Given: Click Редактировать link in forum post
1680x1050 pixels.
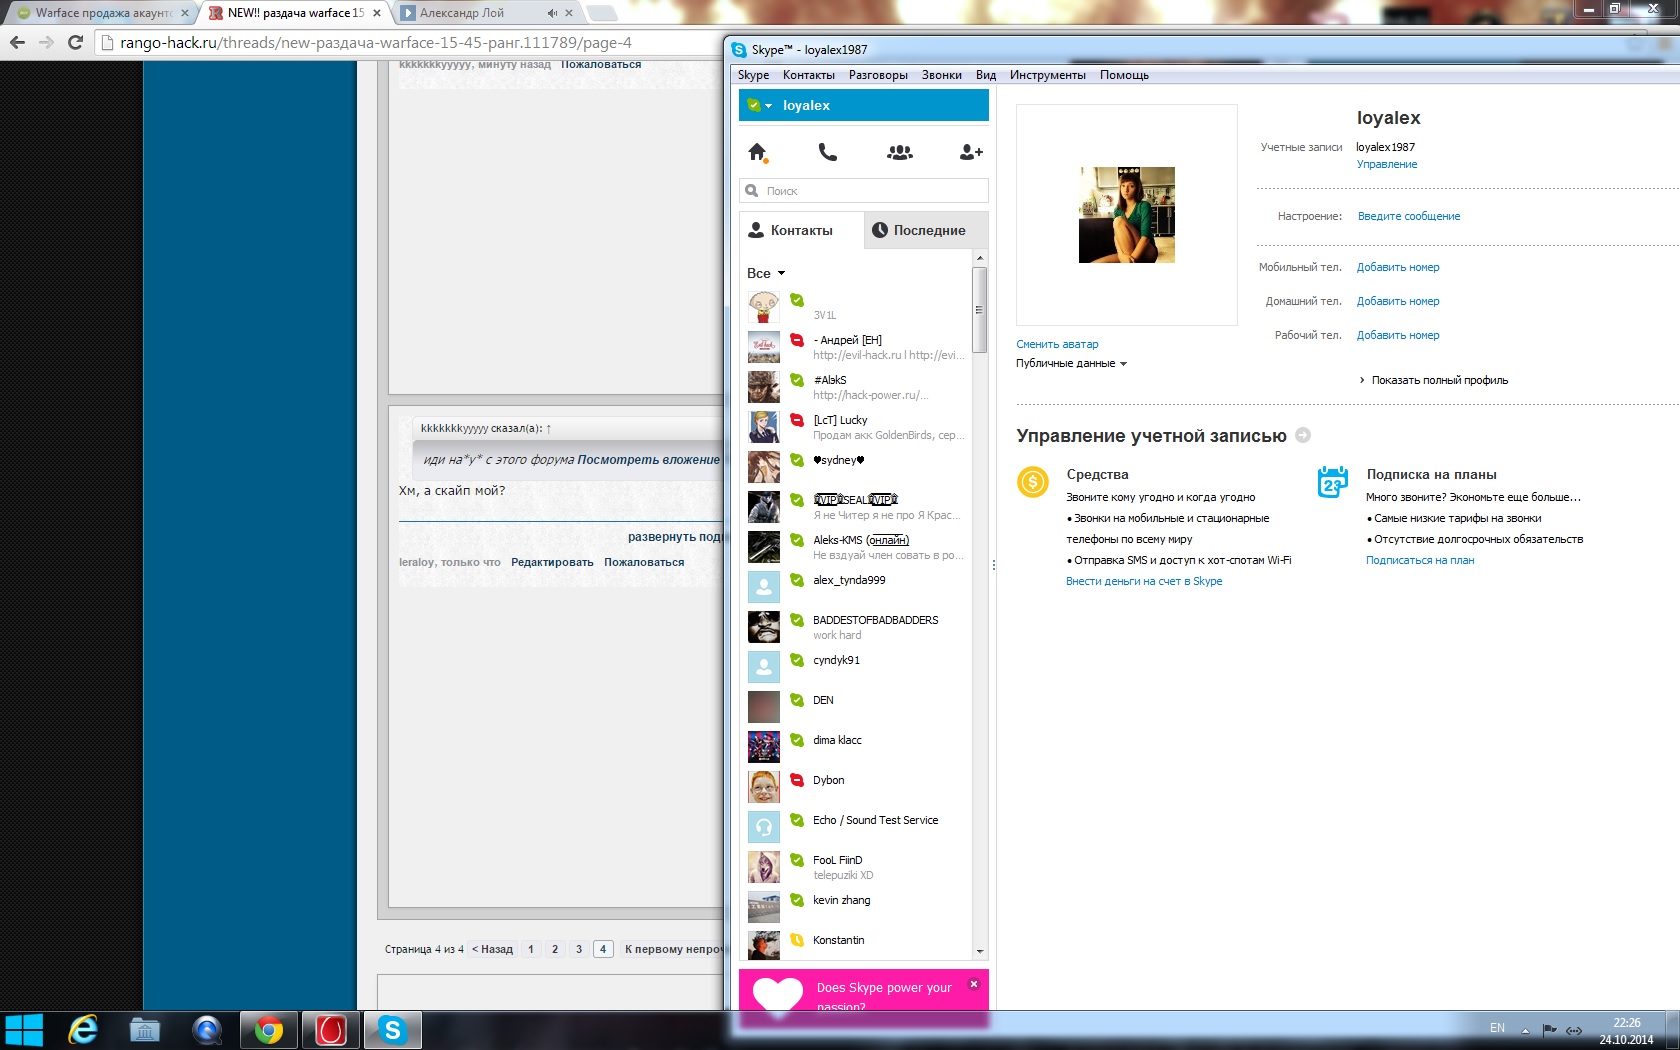Looking at the screenshot, I should (x=552, y=562).
